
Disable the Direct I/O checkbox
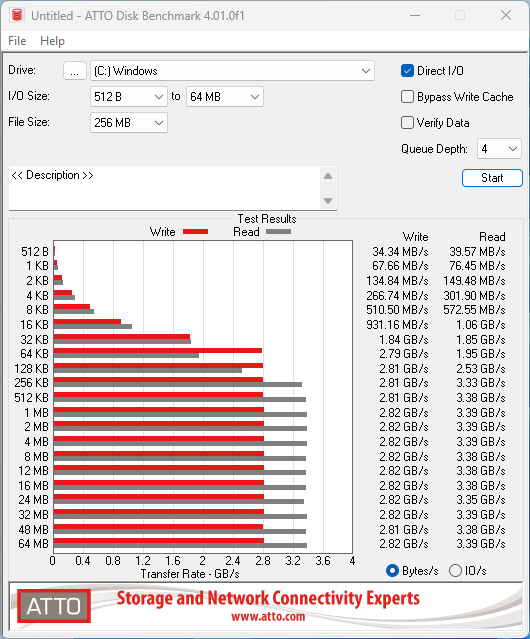(407, 71)
